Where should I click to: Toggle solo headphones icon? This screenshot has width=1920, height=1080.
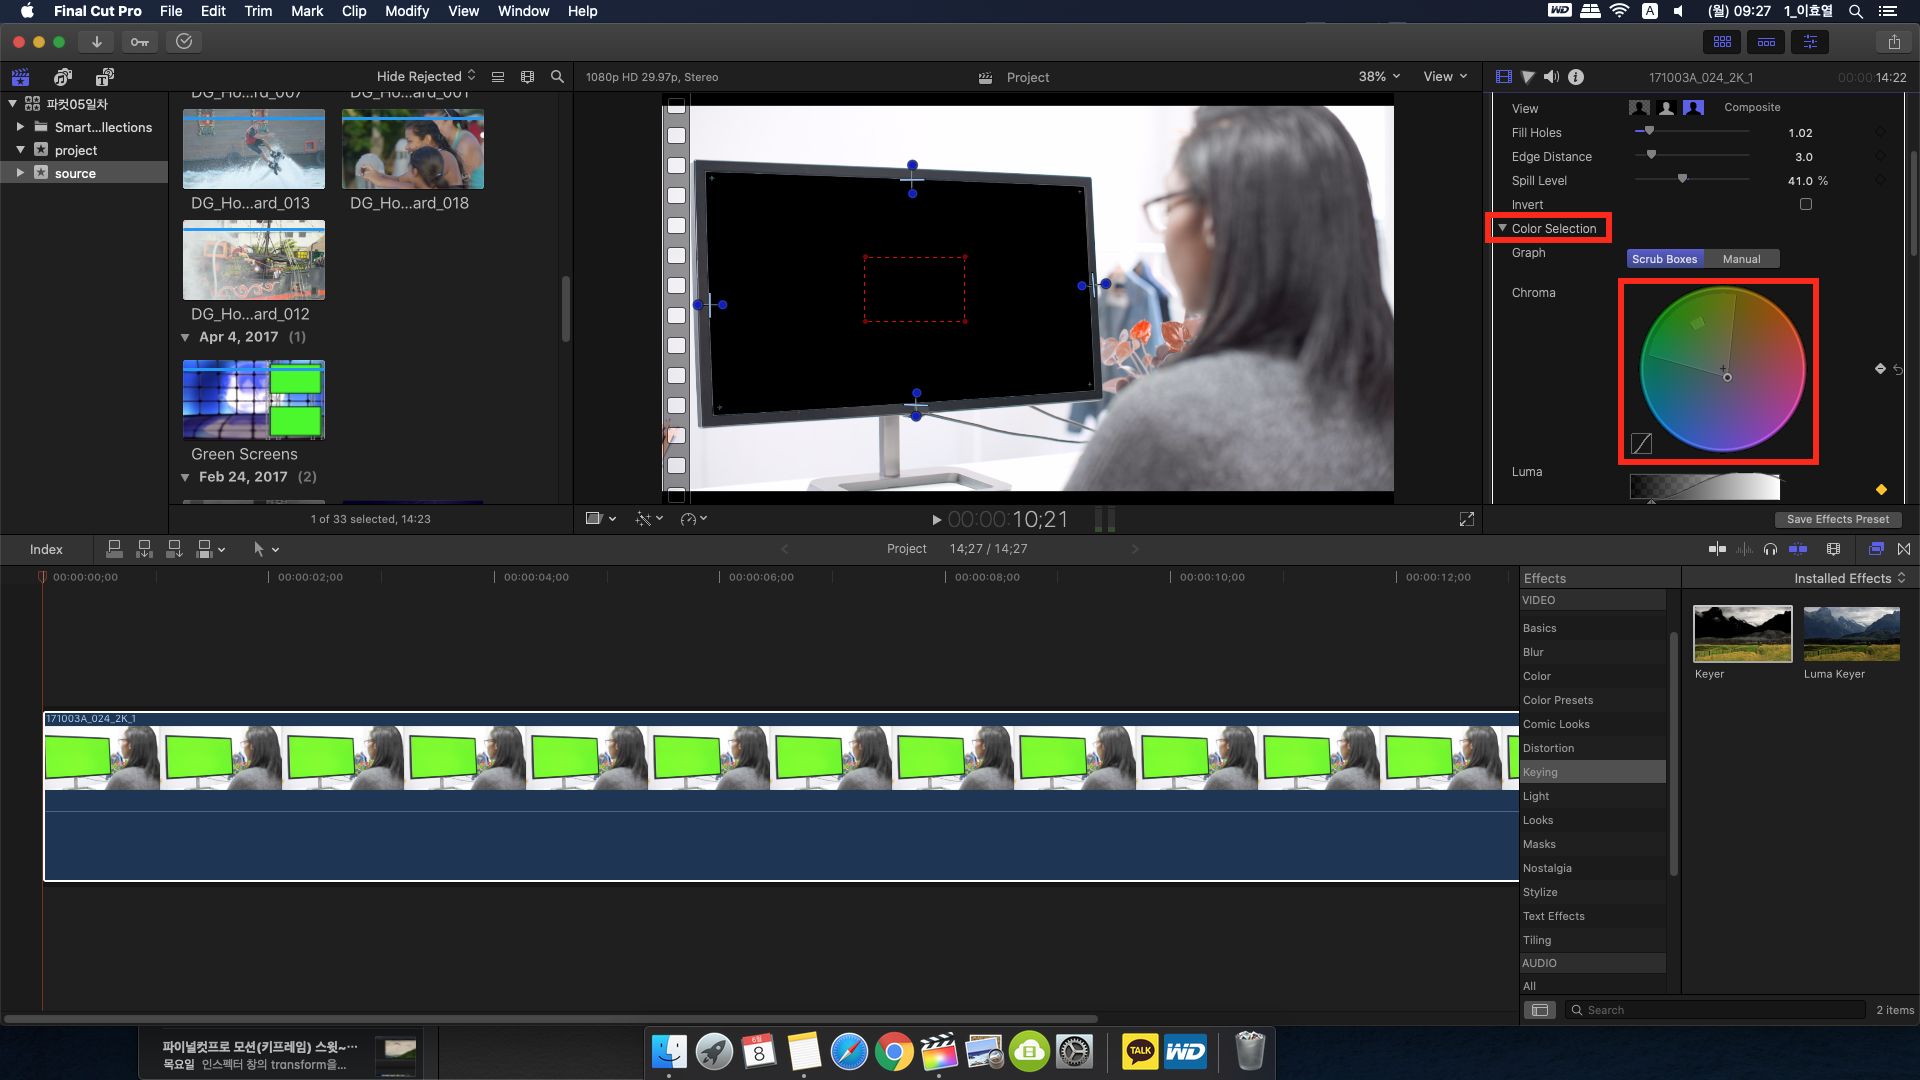tap(1771, 549)
